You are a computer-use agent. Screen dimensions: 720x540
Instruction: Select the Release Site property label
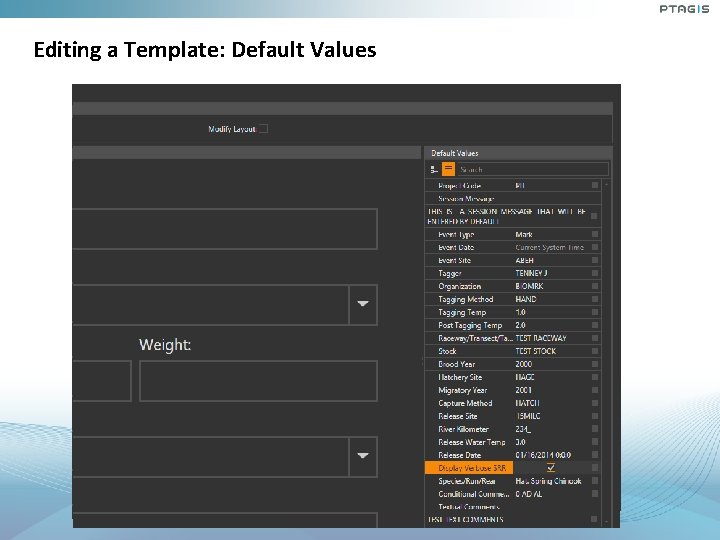[458, 416]
